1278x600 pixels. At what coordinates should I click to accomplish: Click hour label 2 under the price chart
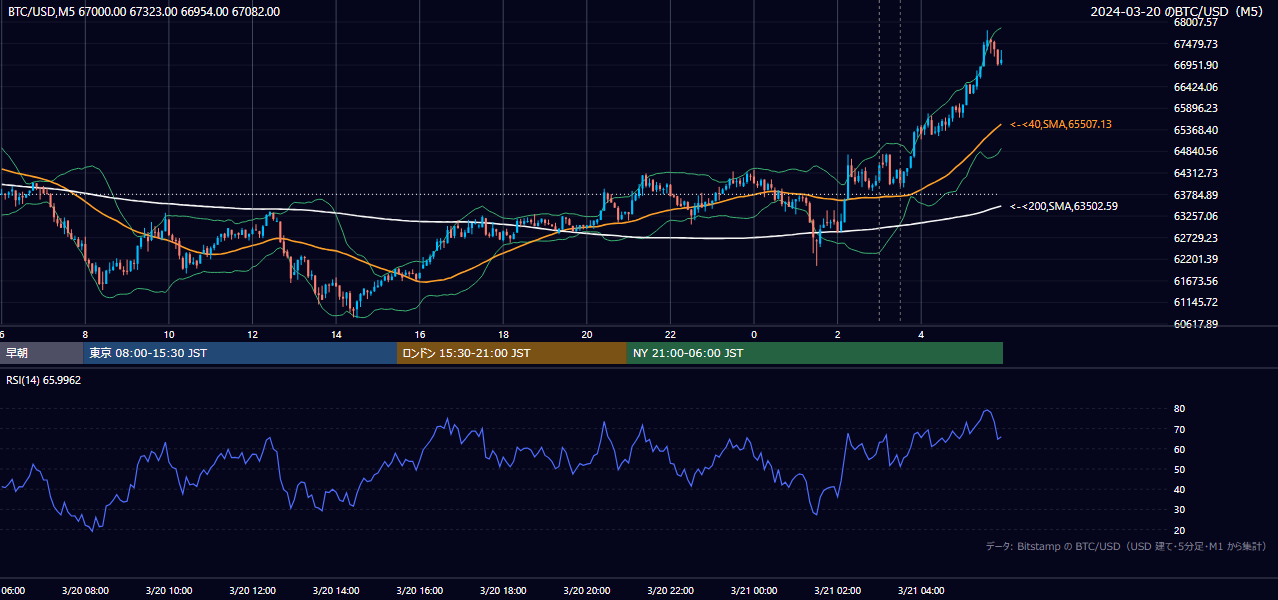click(x=838, y=334)
